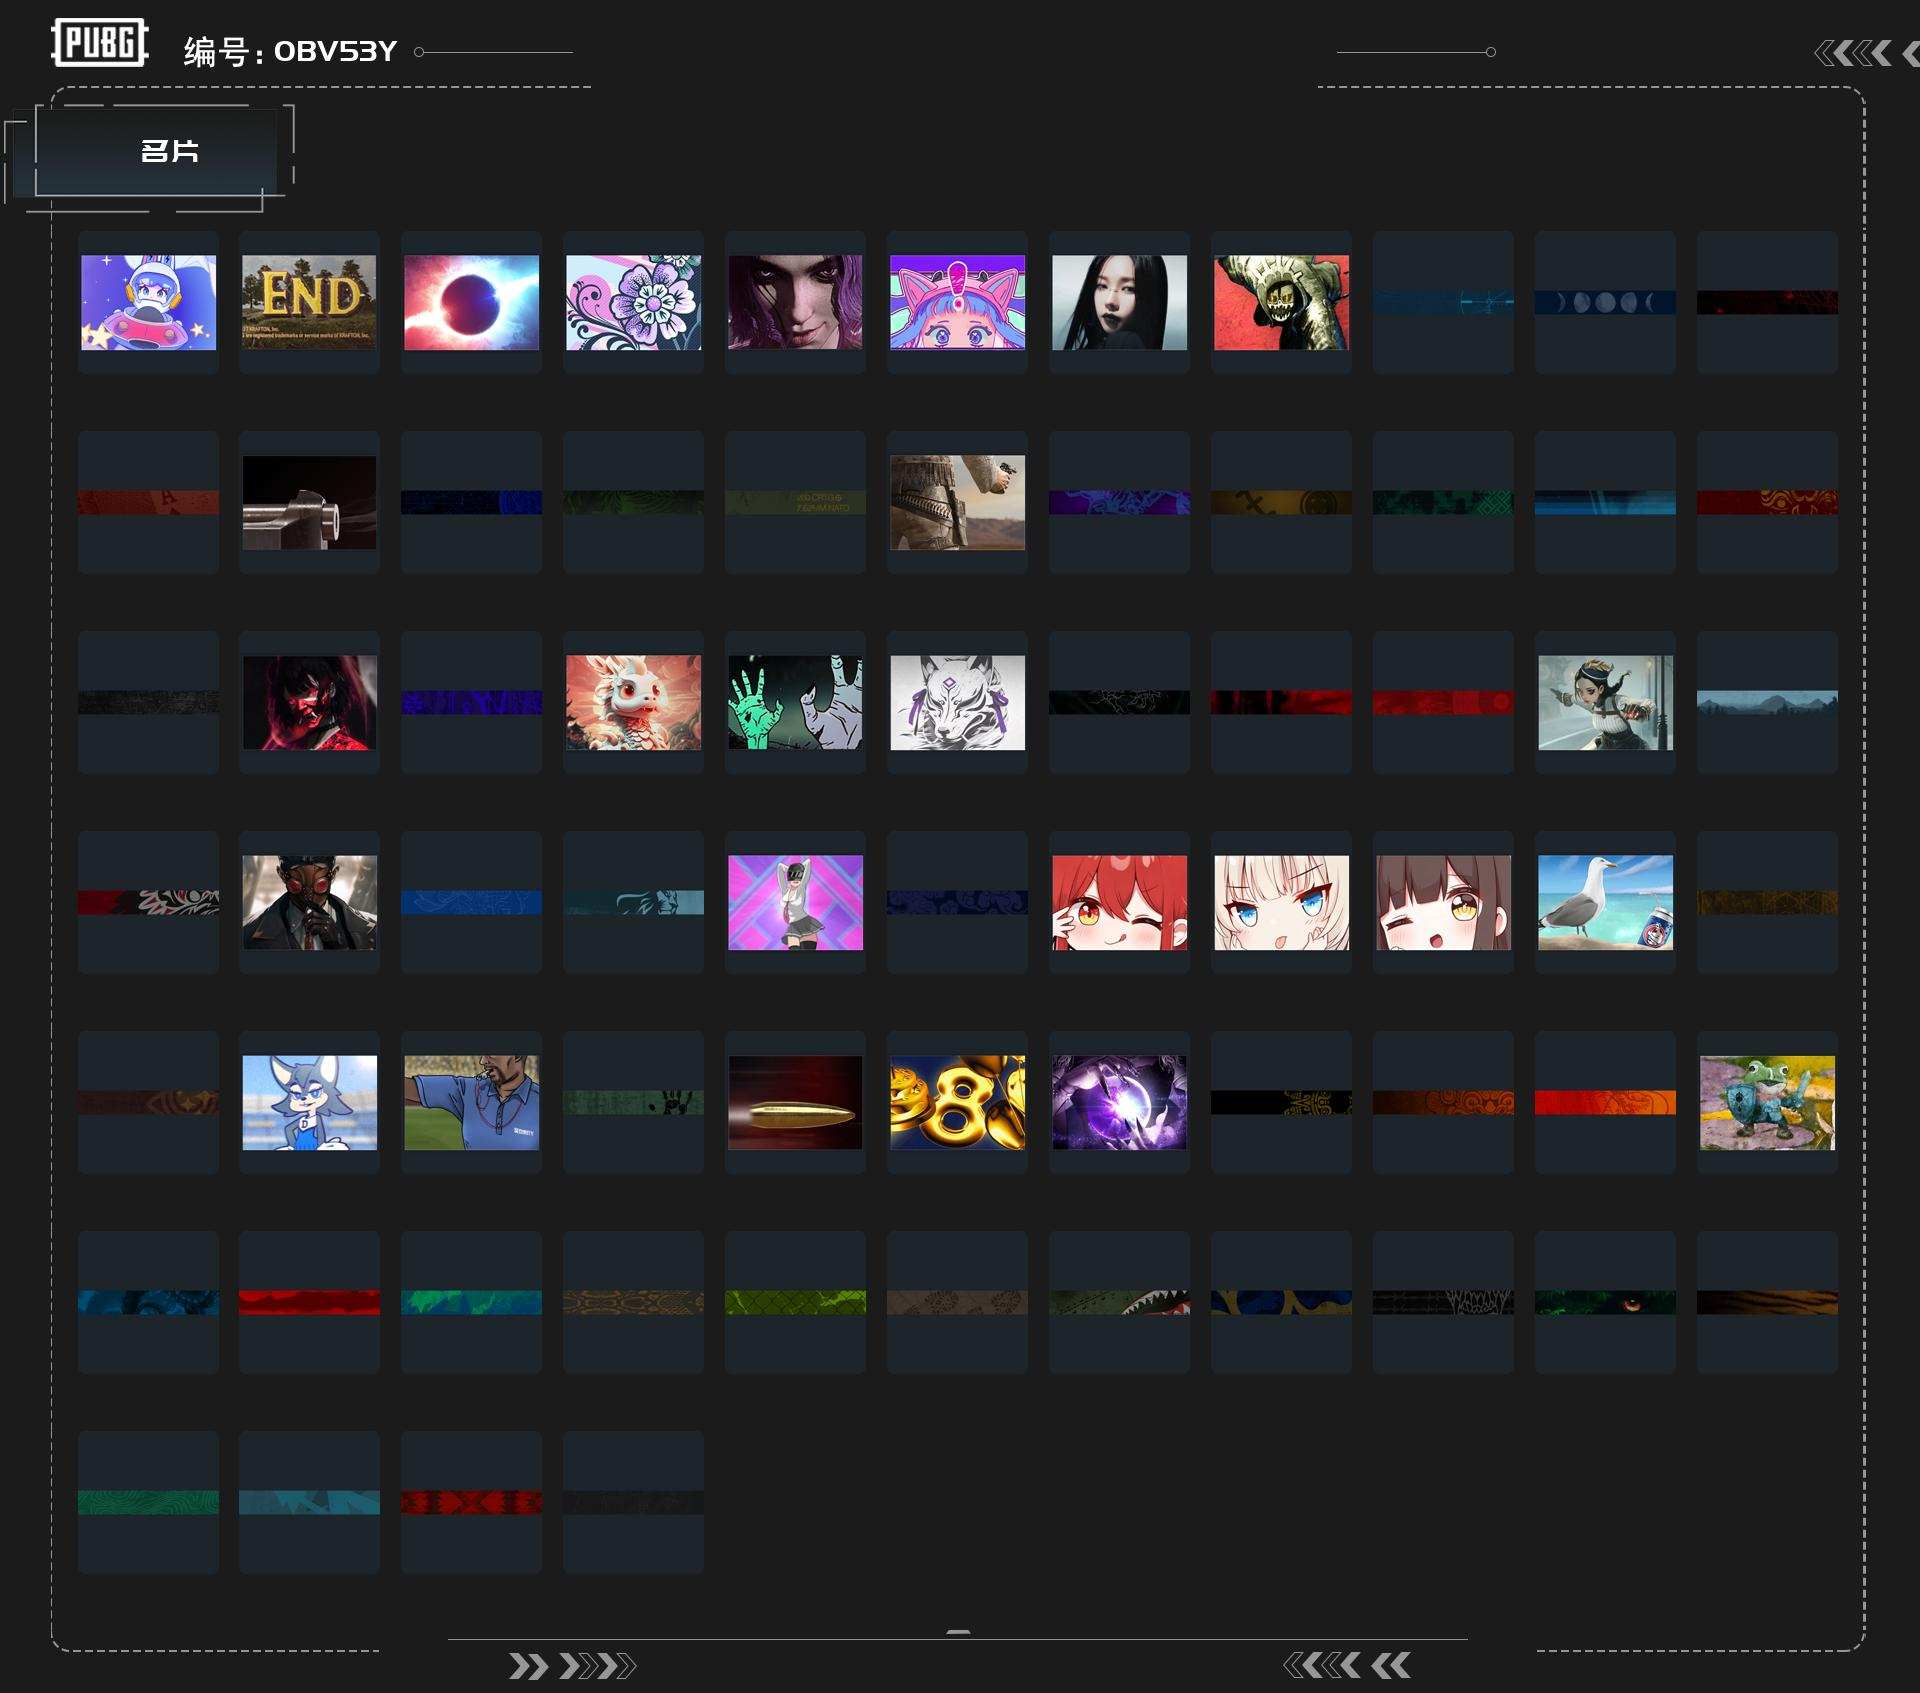Open the running woman illustration nameplate
Viewport: 1920px width, 1693px height.
(1605, 702)
